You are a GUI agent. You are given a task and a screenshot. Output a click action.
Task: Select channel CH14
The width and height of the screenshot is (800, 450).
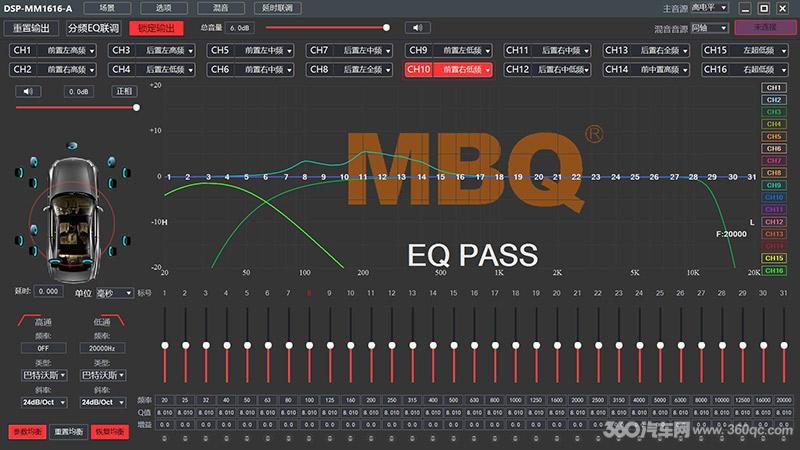616,69
